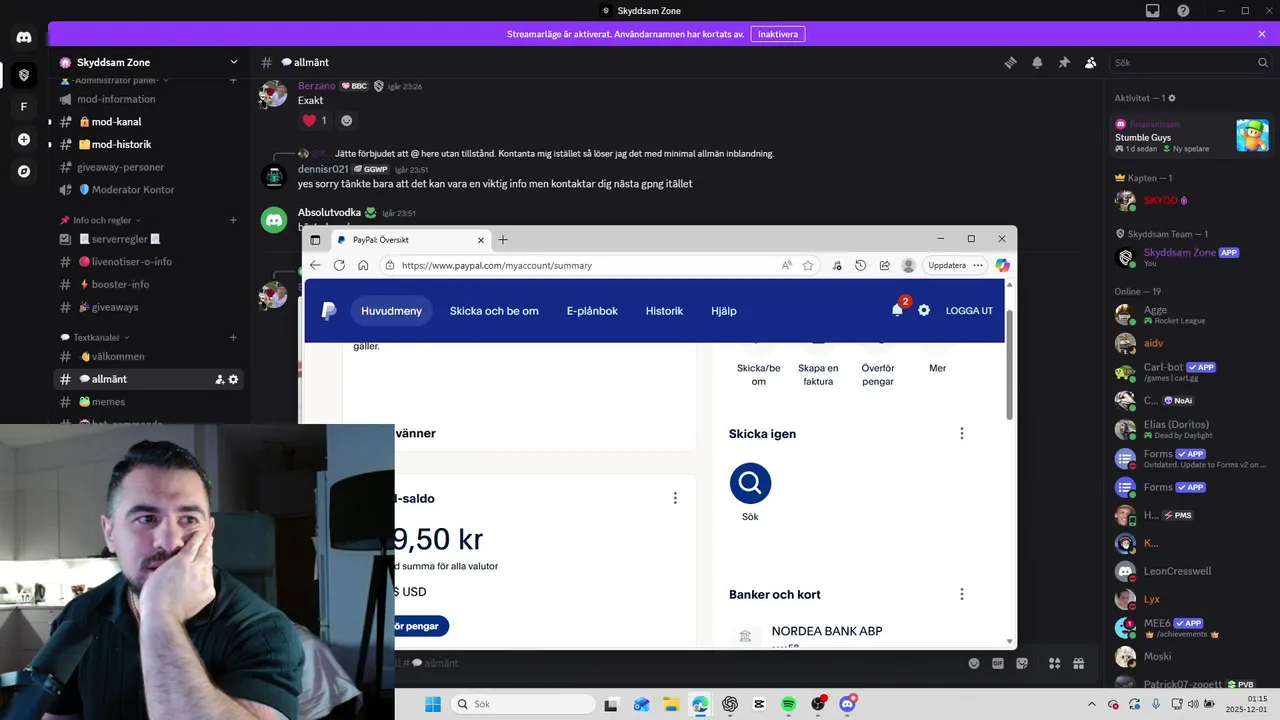Click LOGGA UT in PayPal
This screenshot has height=720, width=1280.
969,311
